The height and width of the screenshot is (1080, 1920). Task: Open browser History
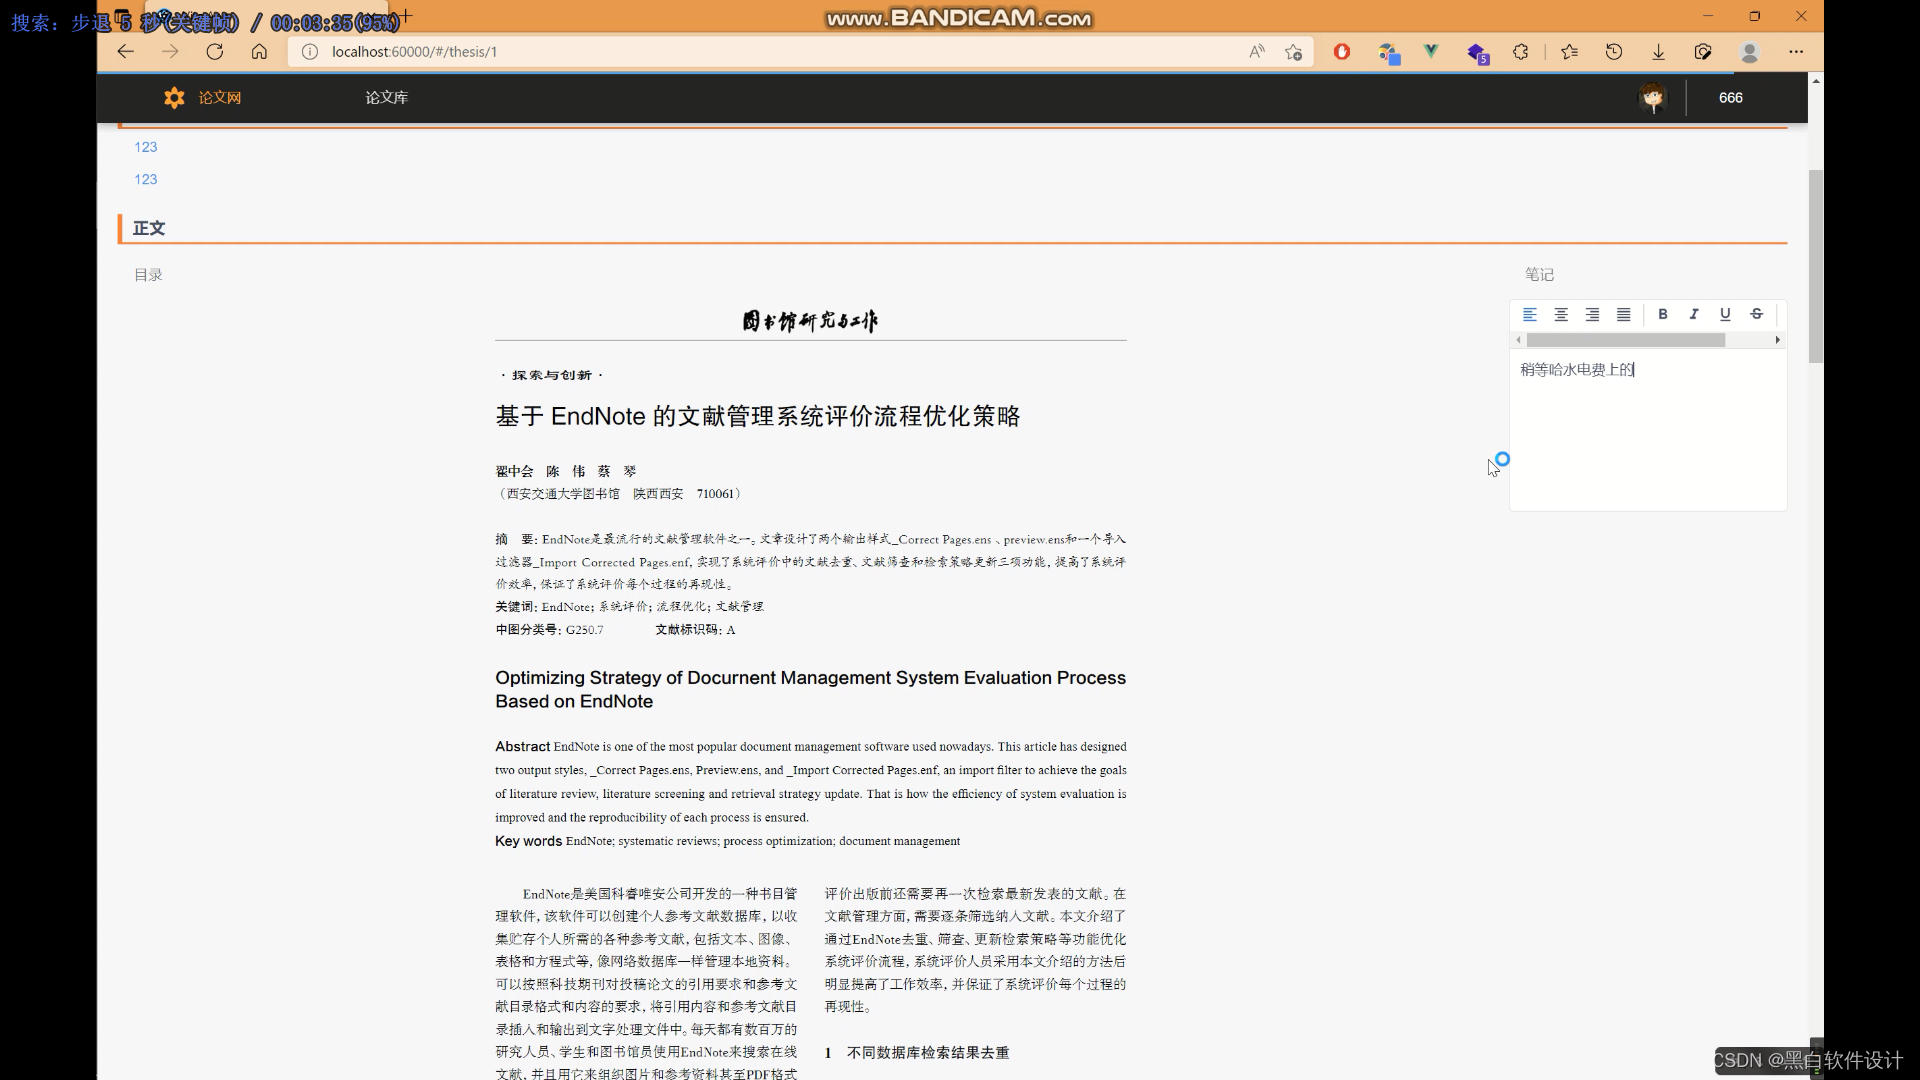(1614, 52)
